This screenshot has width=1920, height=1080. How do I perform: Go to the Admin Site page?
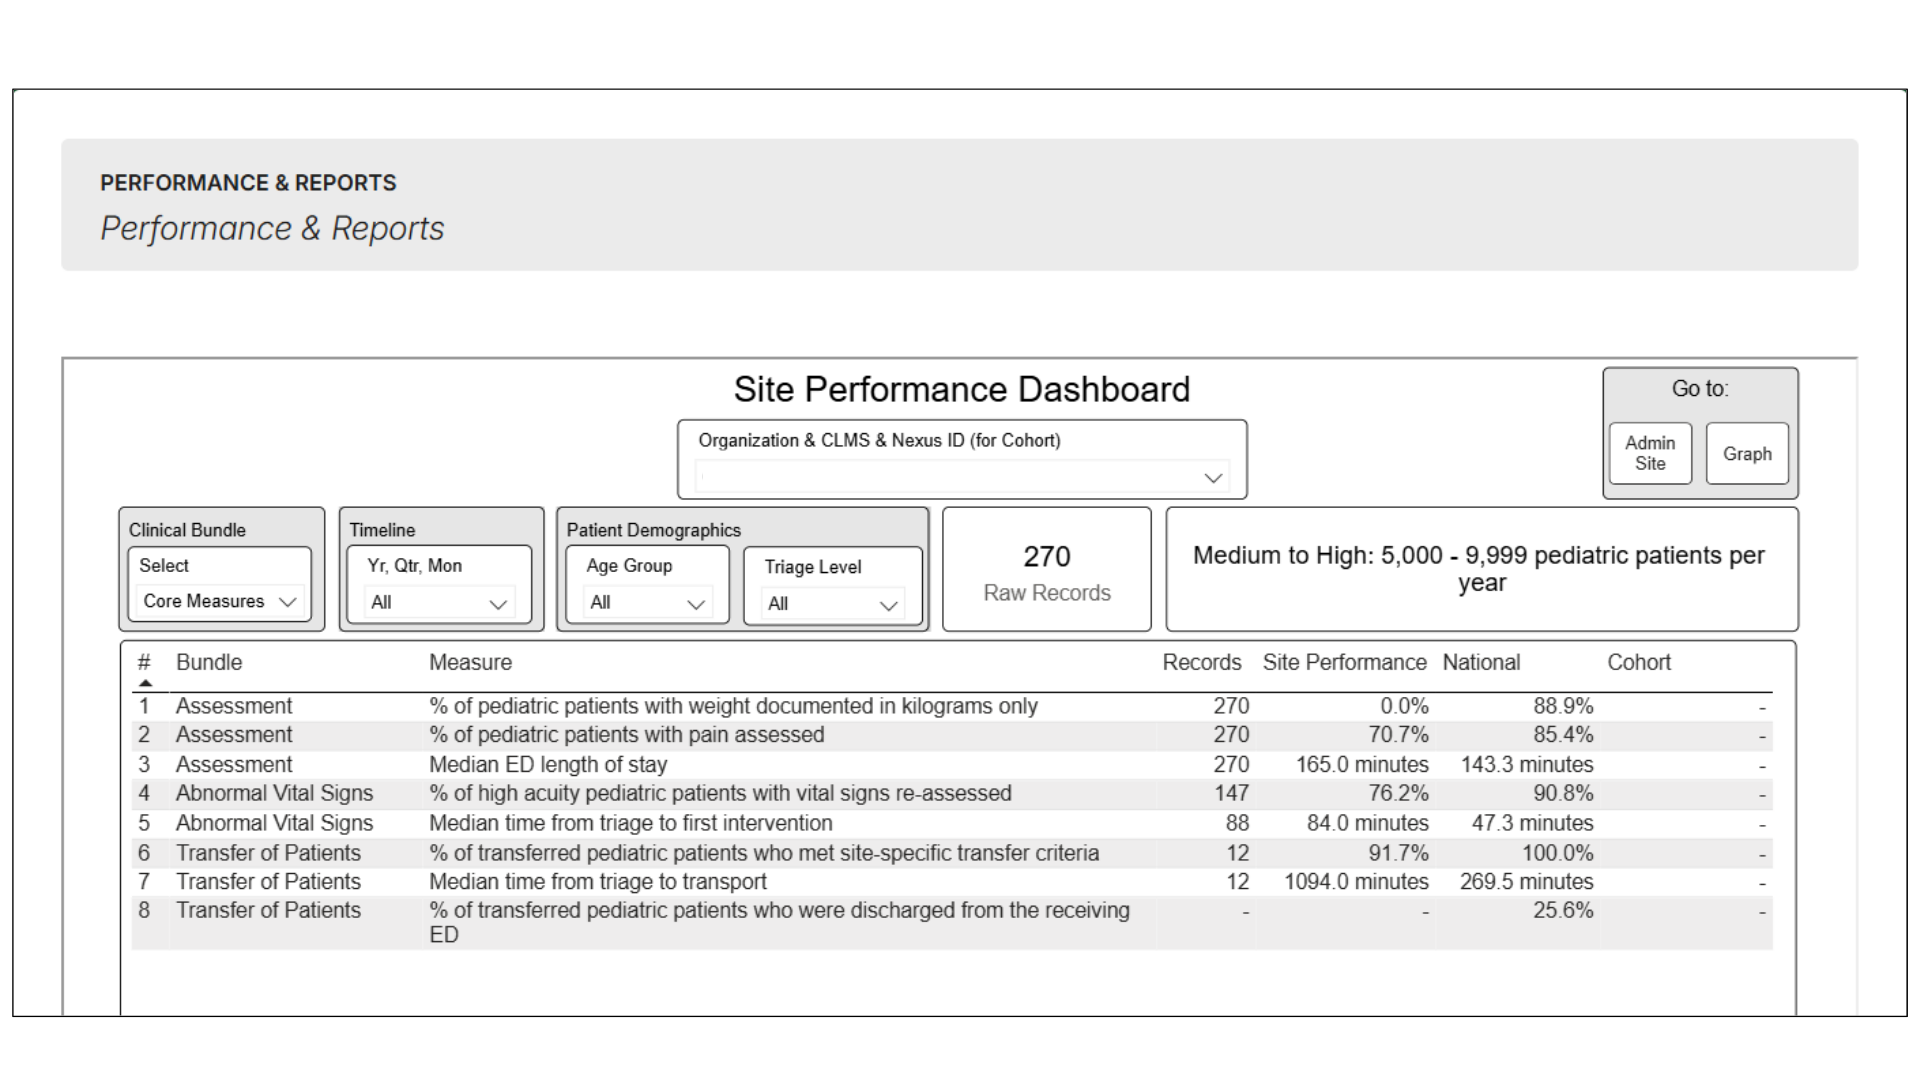pos(1649,453)
